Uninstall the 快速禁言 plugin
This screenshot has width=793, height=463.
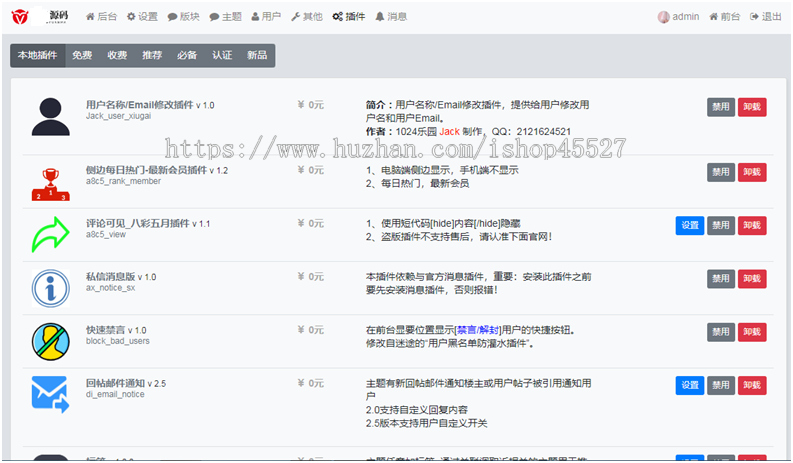click(x=752, y=332)
